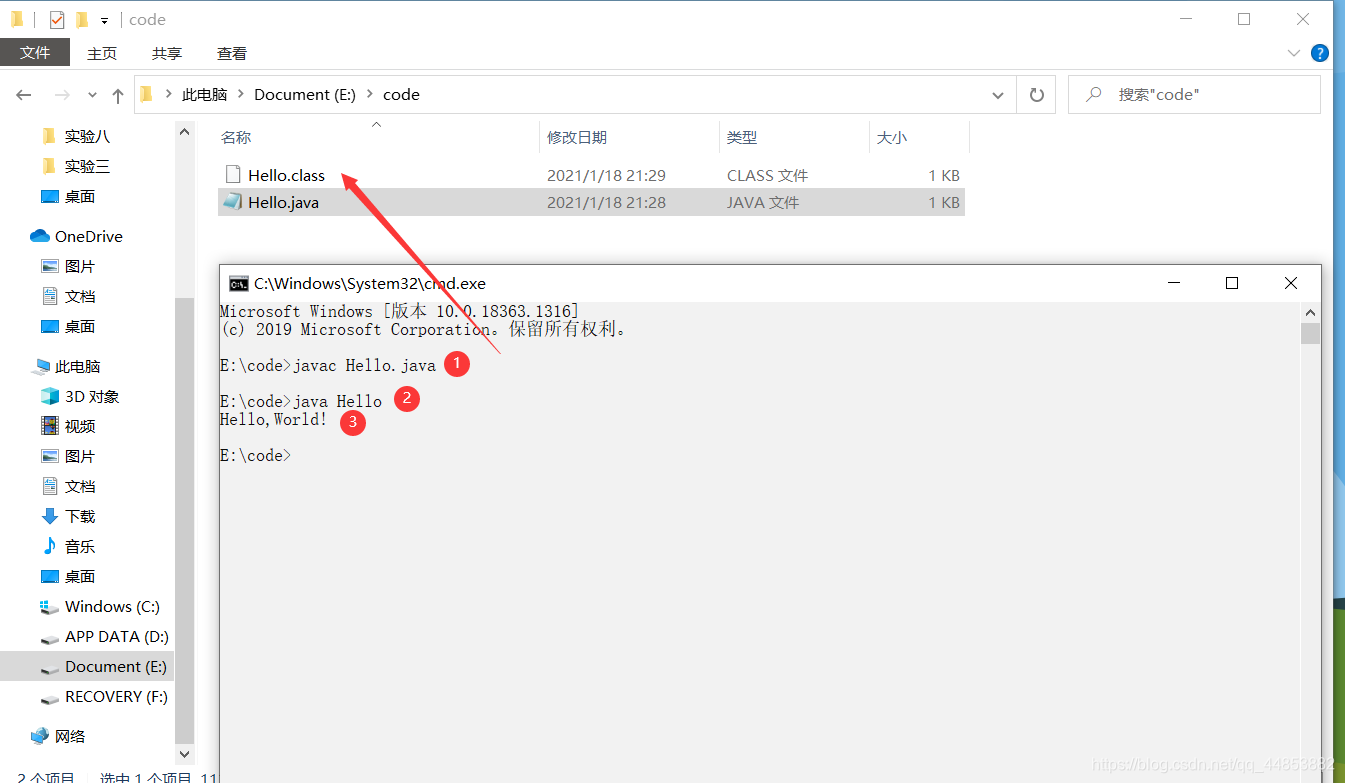Click the 下载 arrow icon

[x=50, y=516]
